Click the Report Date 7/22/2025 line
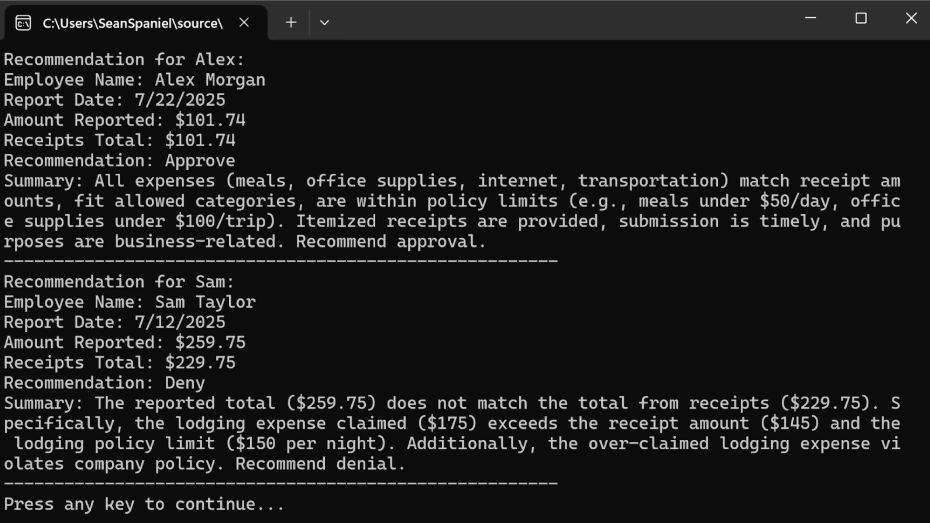Viewport: 930px width, 523px height. pos(114,100)
